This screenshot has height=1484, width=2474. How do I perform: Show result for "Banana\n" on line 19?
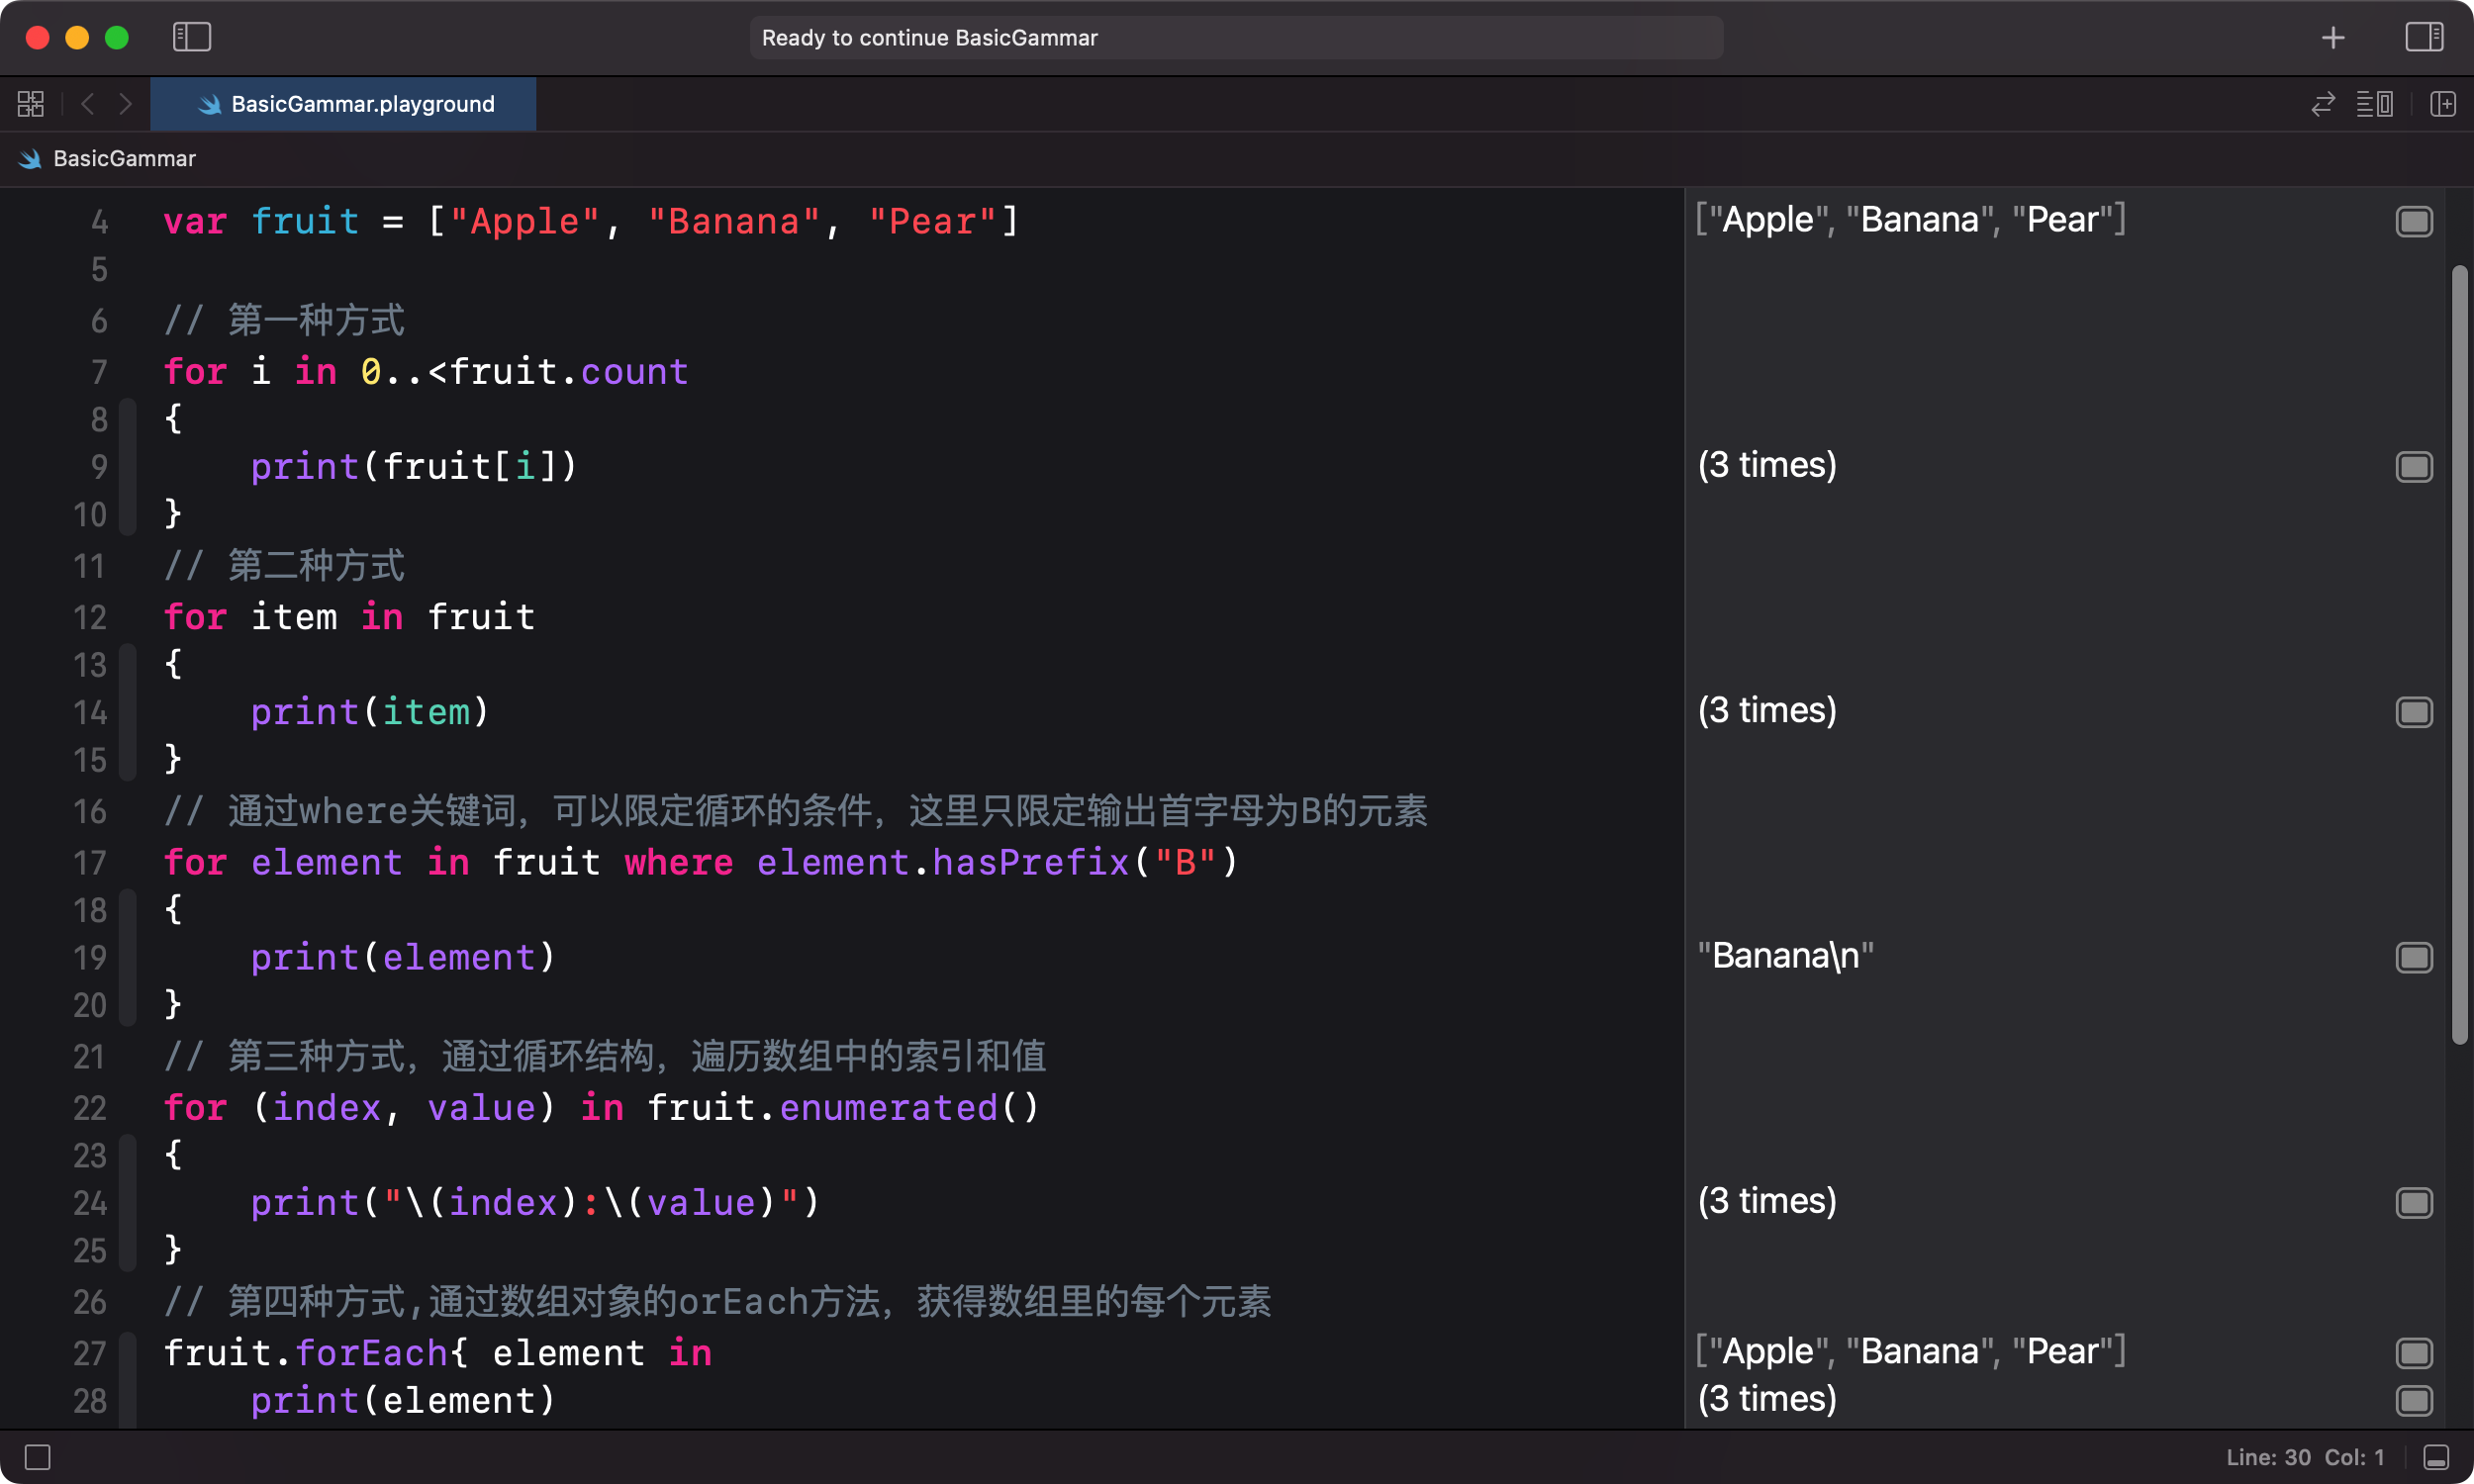(x=2414, y=957)
